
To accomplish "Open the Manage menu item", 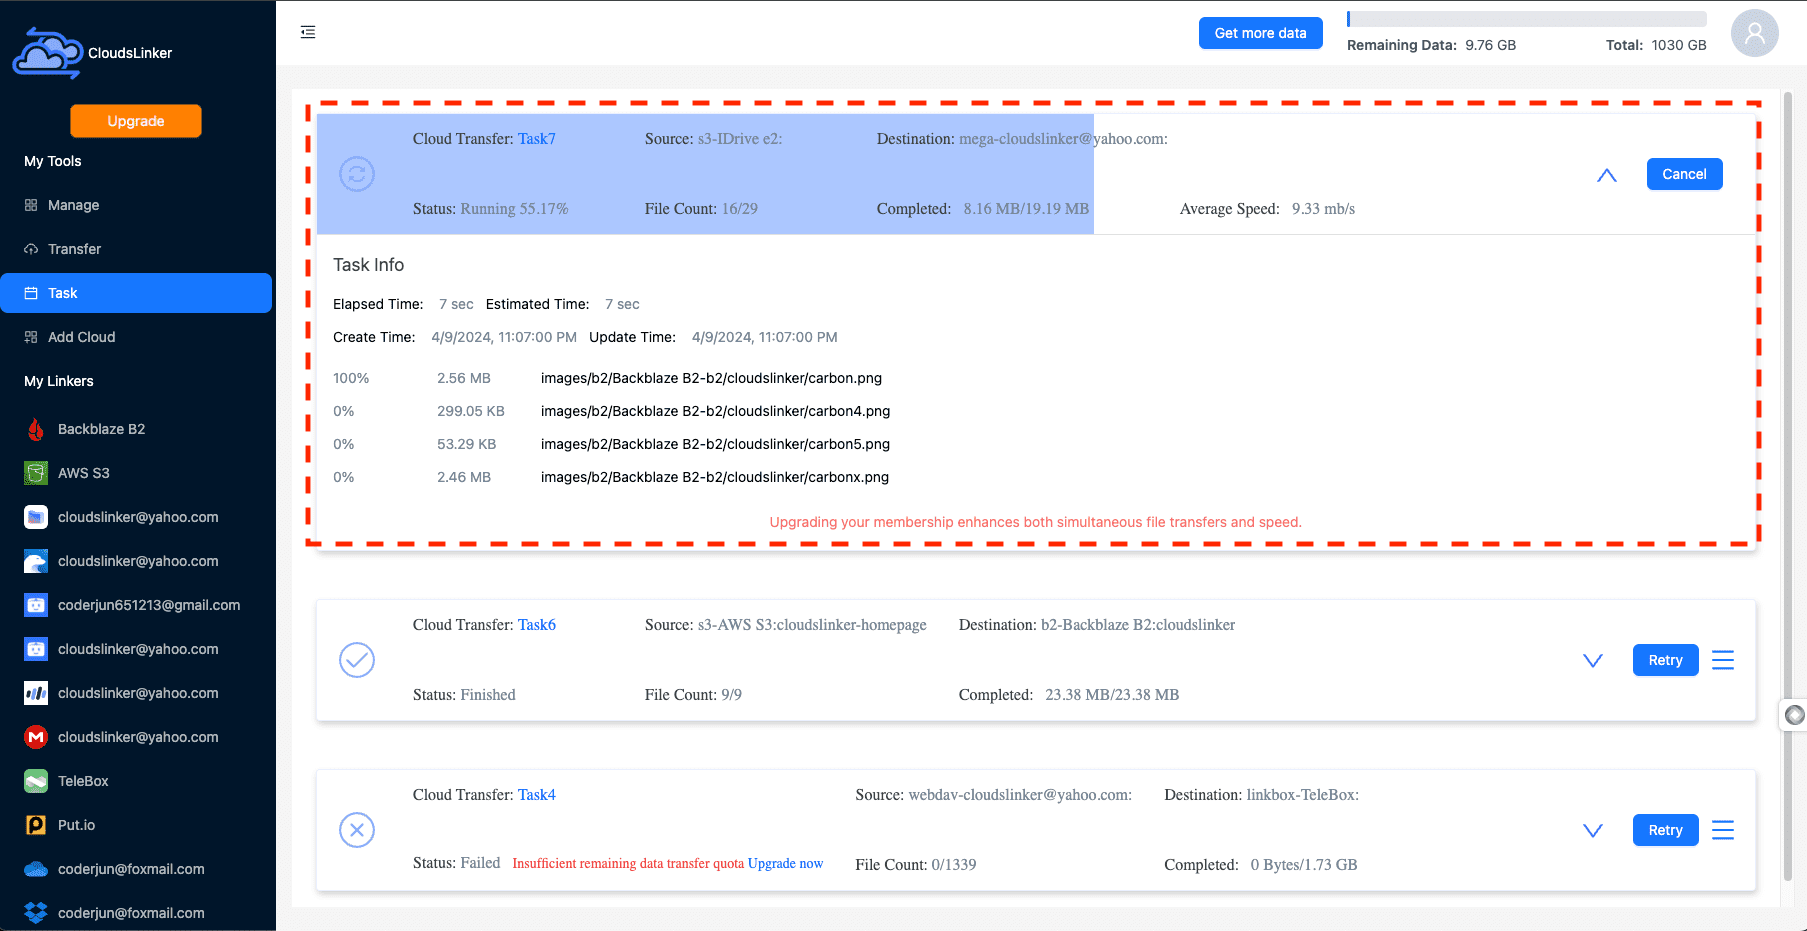I will 136,205.
